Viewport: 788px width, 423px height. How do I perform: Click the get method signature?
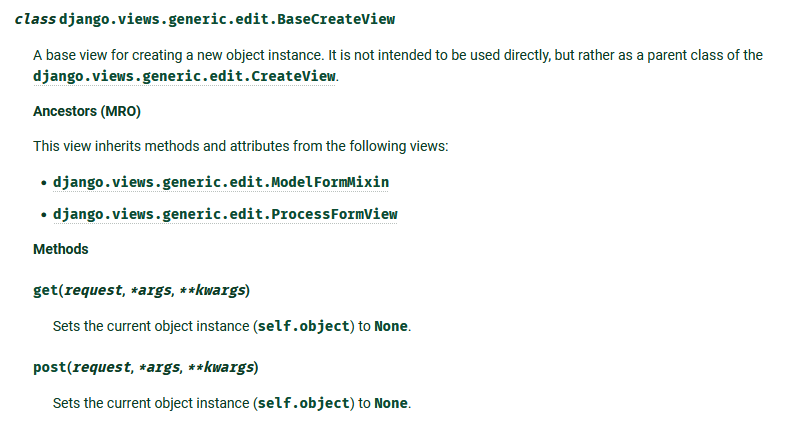point(142,290)
